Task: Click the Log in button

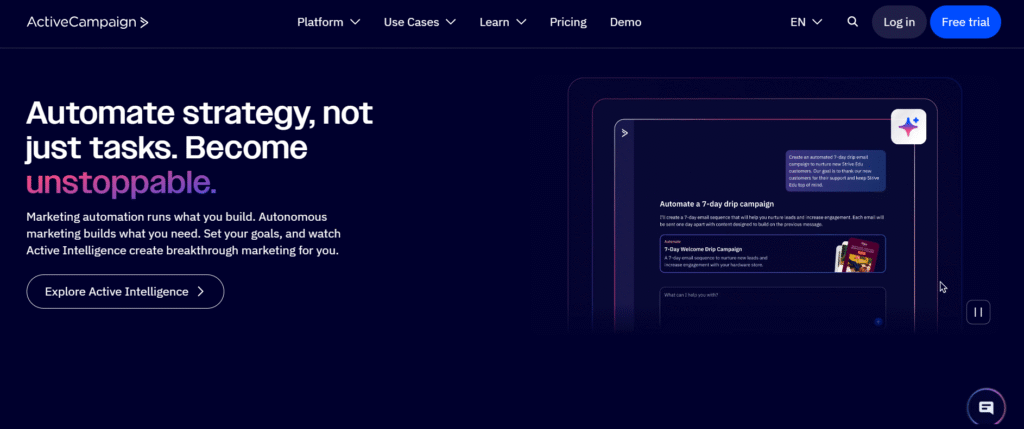Action: pos(898,22)
